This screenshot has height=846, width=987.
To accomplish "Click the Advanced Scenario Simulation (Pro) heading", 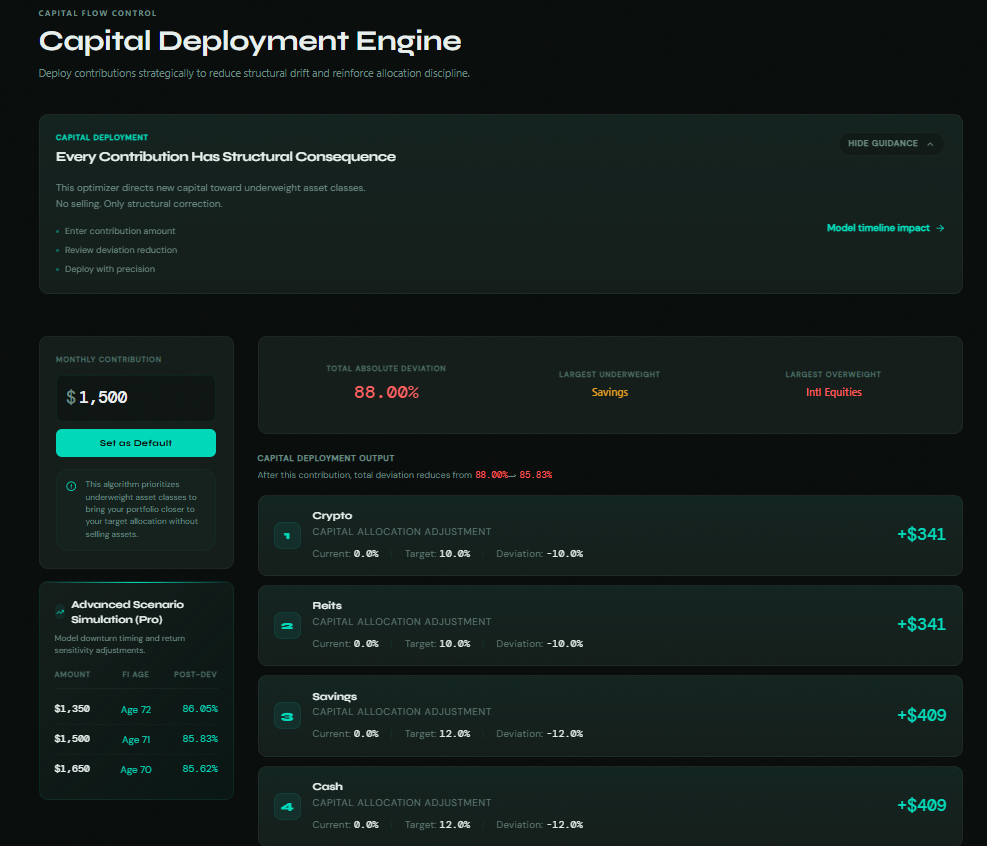I will point(127,612).
